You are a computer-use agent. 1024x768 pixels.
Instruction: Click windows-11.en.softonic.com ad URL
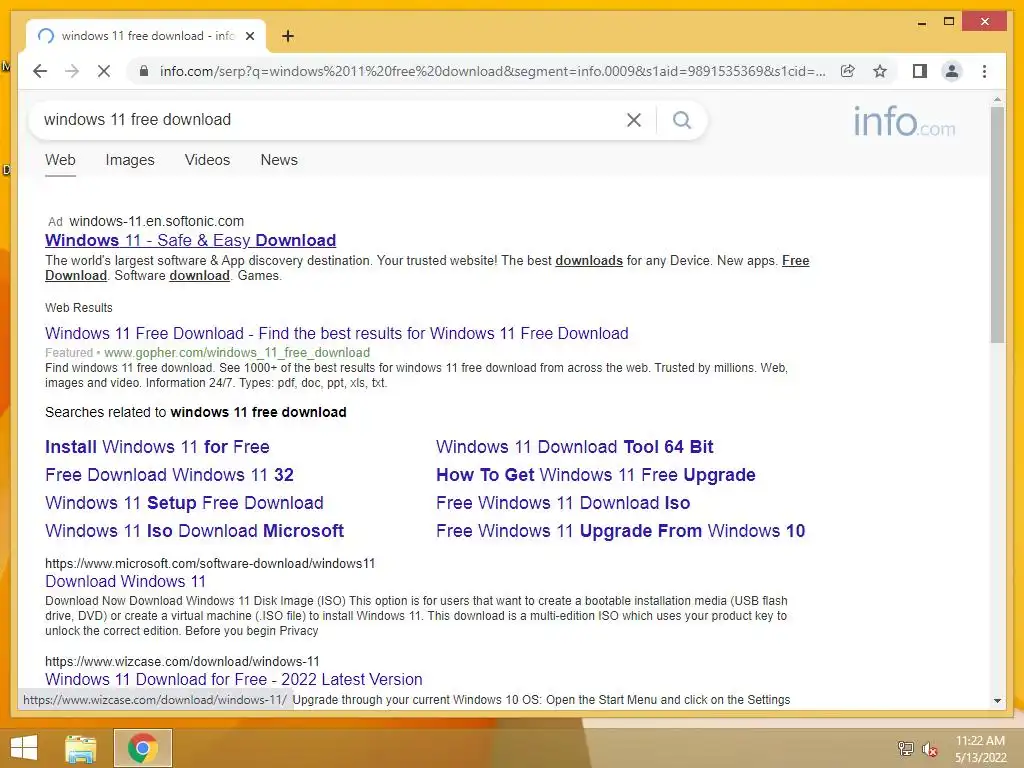click(157, 221)
